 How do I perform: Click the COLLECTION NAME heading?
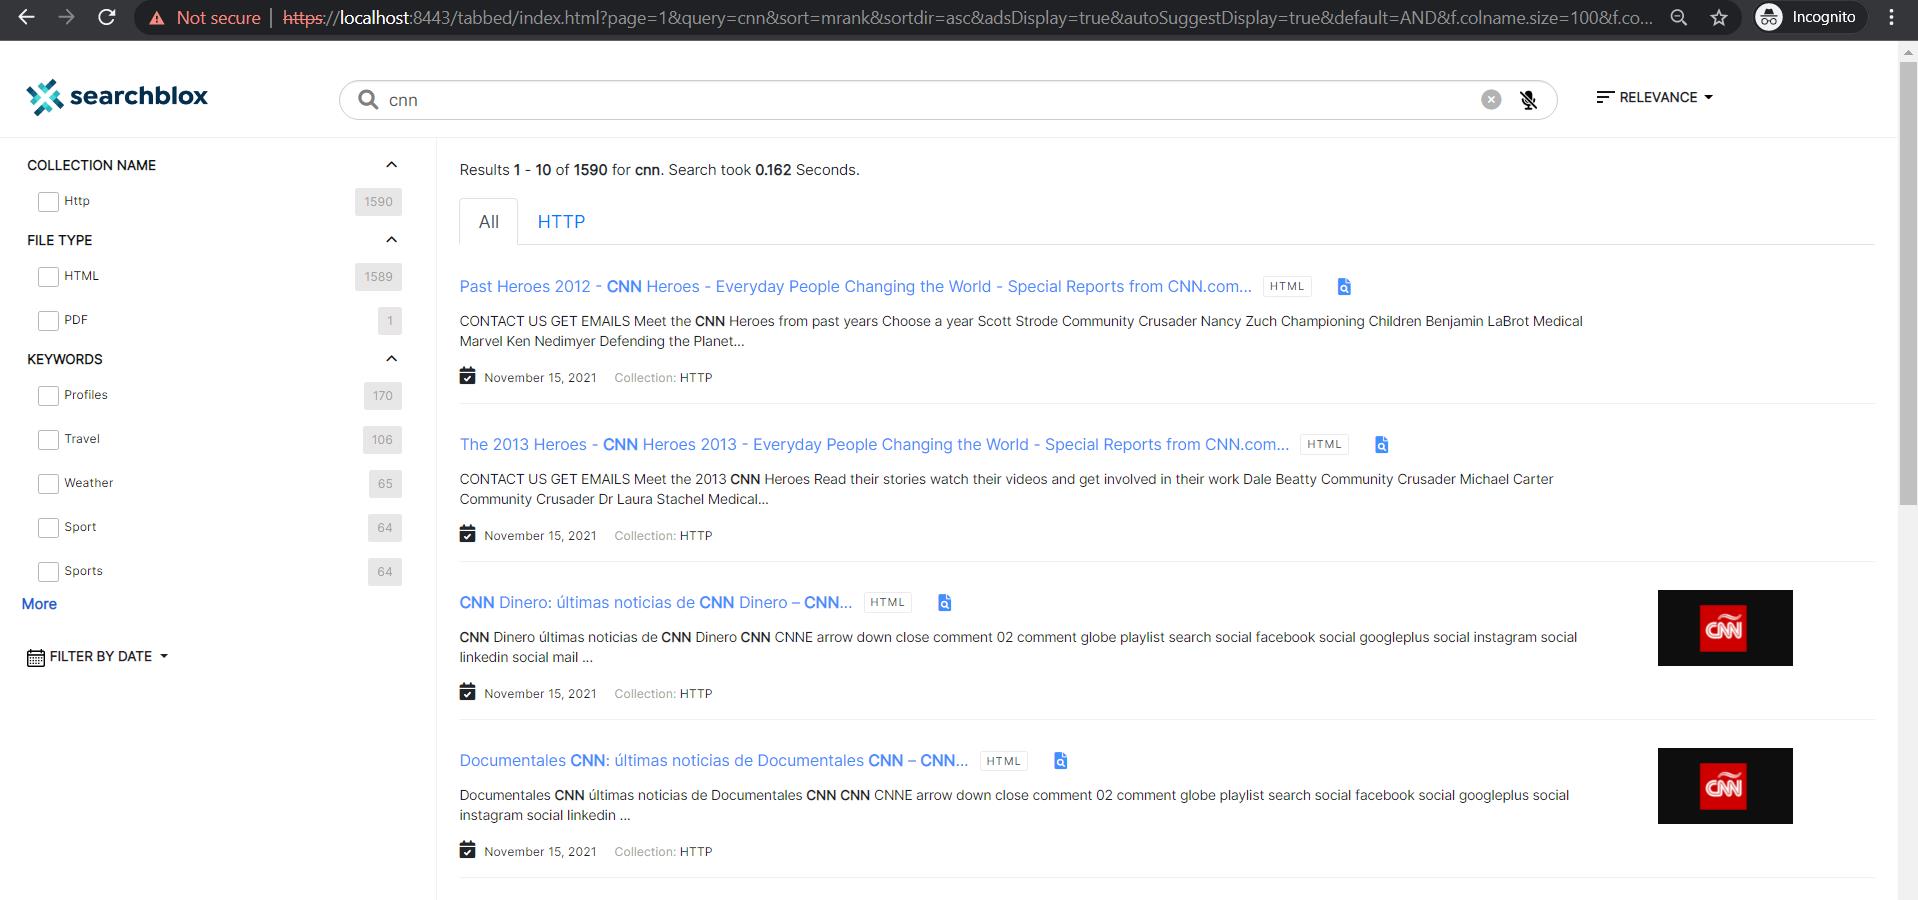click(91, 165)
